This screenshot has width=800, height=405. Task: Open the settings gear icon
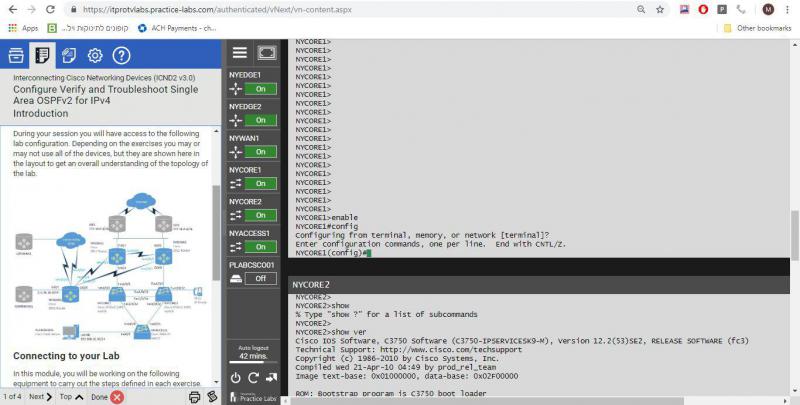tap(95, 55)
